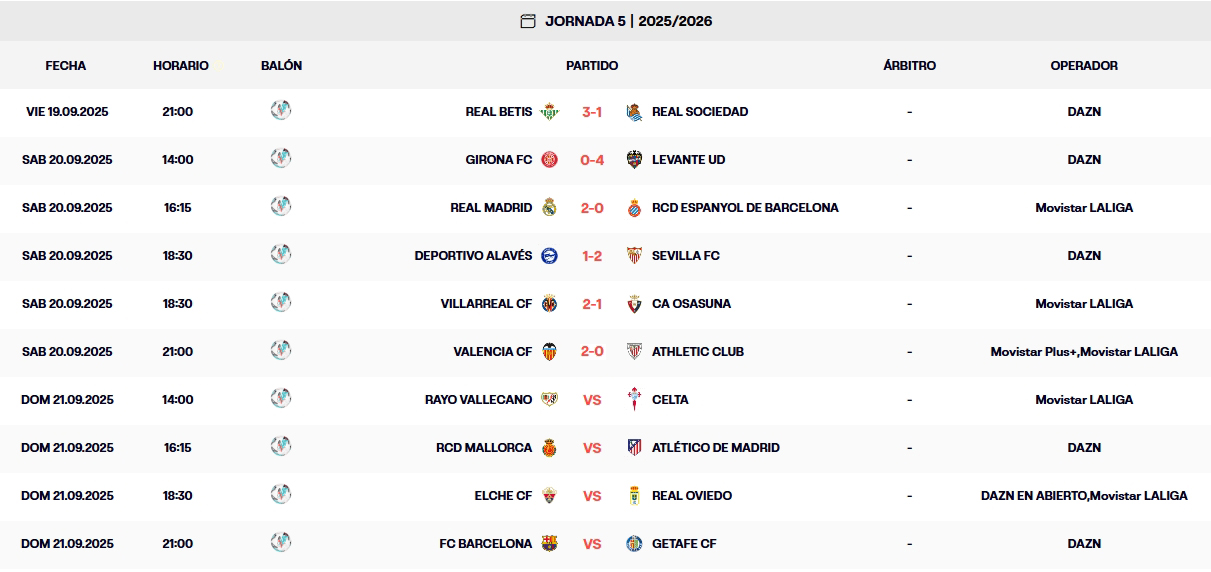The image size is (1211, 572).
Task: Open the Girona FC 0-4 score
Action: (x=592, y=160)
